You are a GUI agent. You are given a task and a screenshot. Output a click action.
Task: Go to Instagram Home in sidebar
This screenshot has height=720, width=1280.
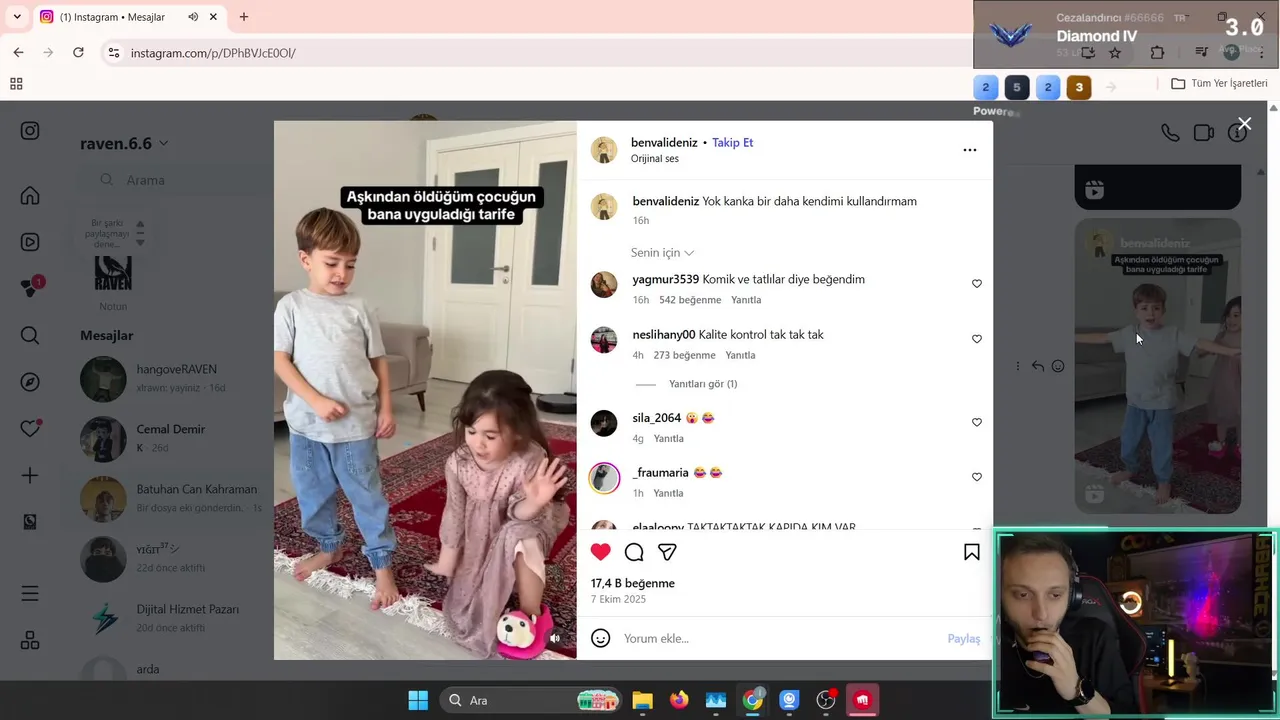pyautogui.click(x=30, y=196)
